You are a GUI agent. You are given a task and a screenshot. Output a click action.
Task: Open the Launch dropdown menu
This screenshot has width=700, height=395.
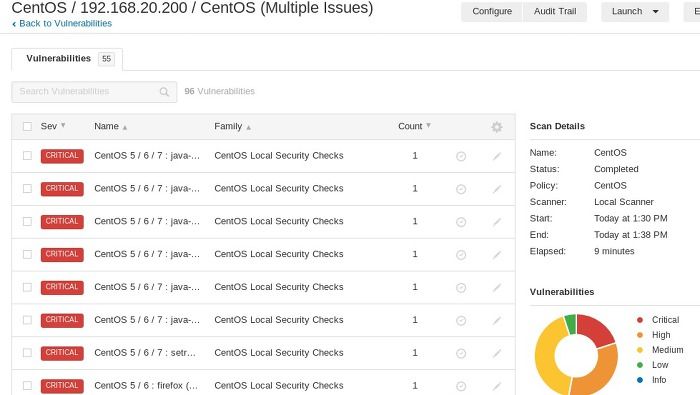(635, 12)
